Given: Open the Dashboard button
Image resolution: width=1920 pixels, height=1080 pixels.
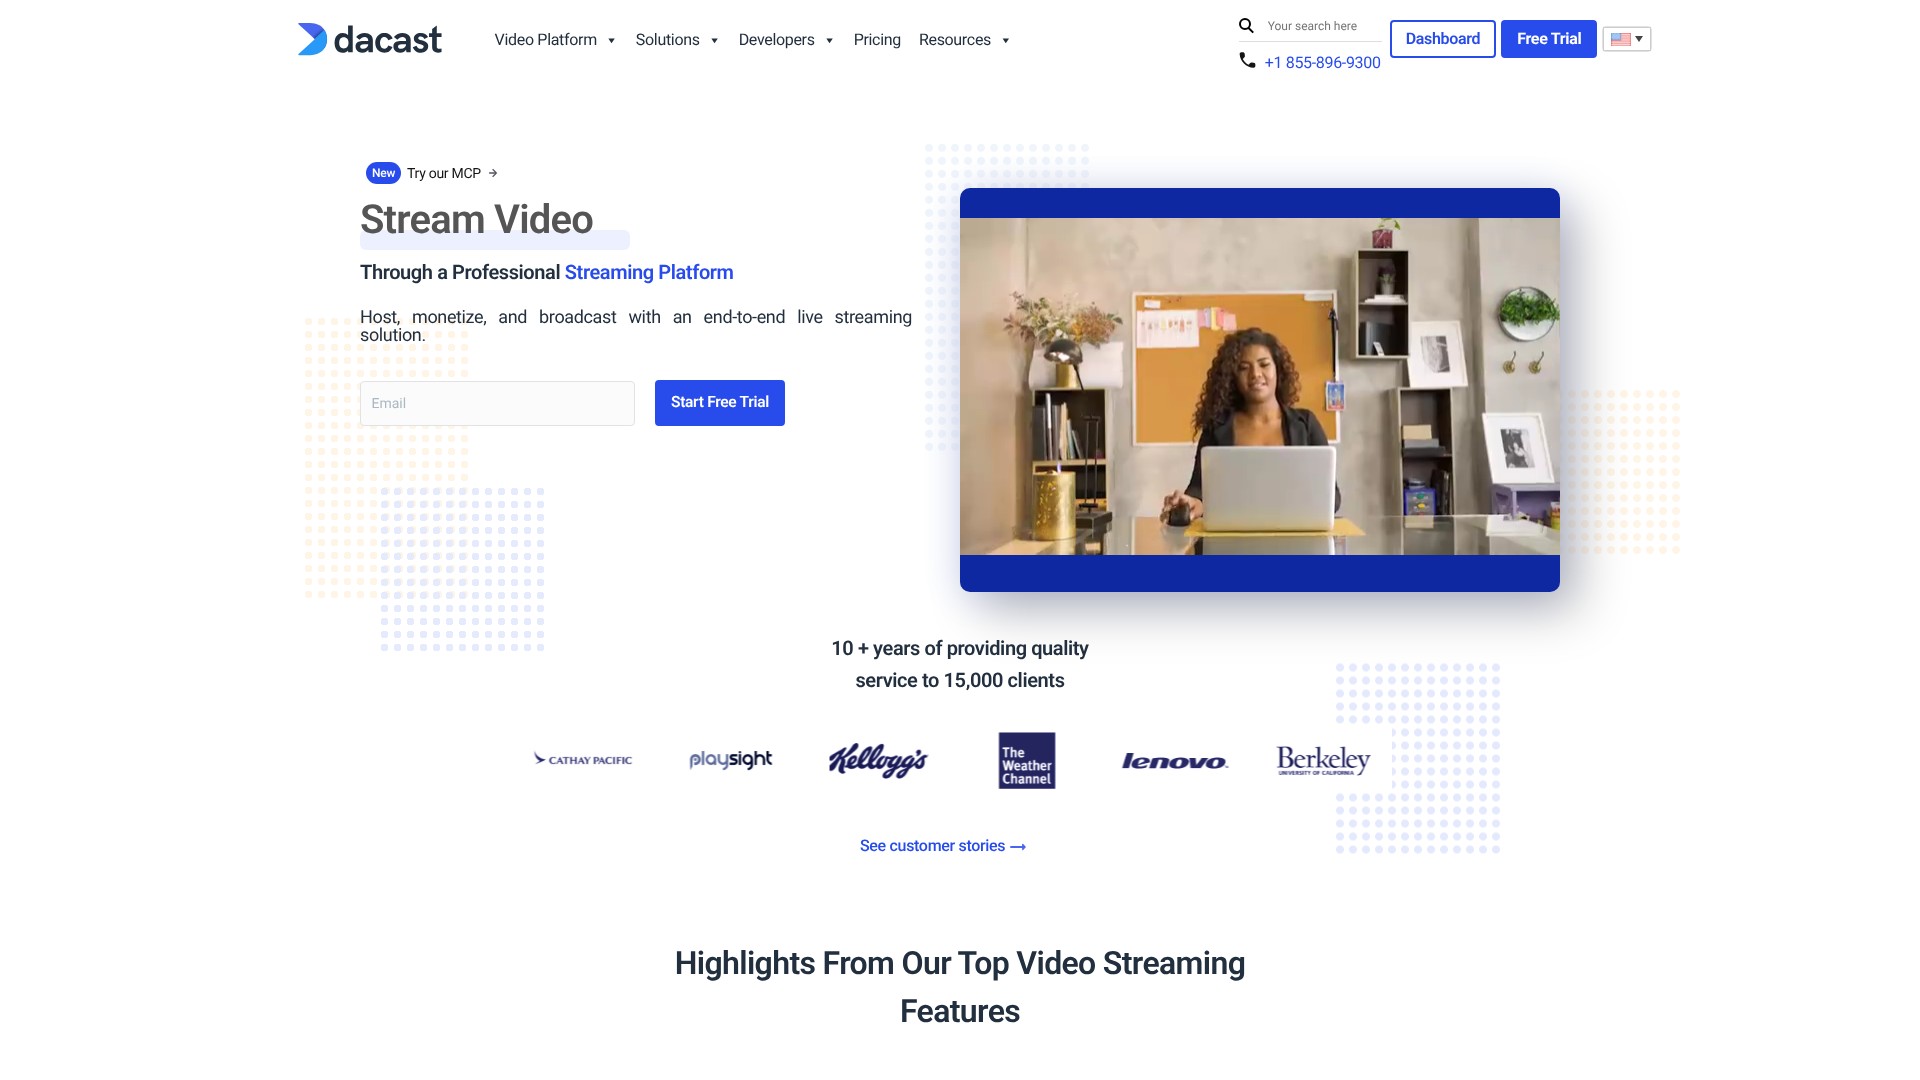Looking at the screenshot, I should [1442, 39].
